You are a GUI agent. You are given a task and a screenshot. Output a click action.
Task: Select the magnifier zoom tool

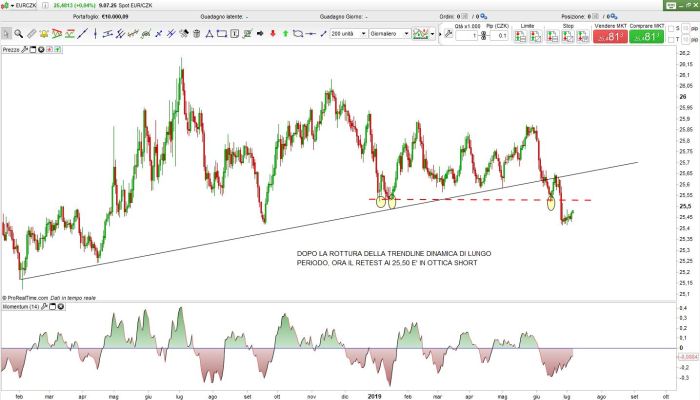[20, 34]
